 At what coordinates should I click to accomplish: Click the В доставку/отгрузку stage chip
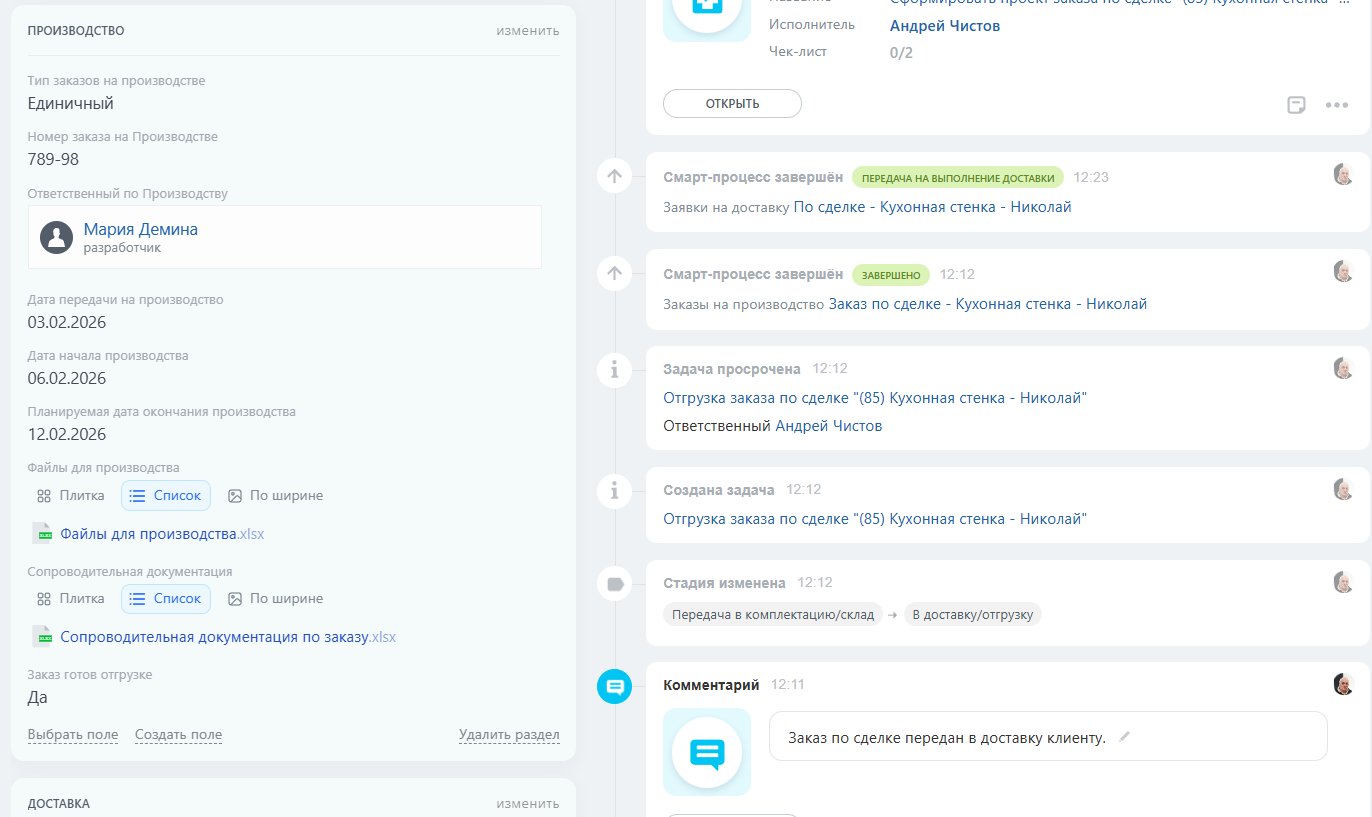click(x=972, y=614)
